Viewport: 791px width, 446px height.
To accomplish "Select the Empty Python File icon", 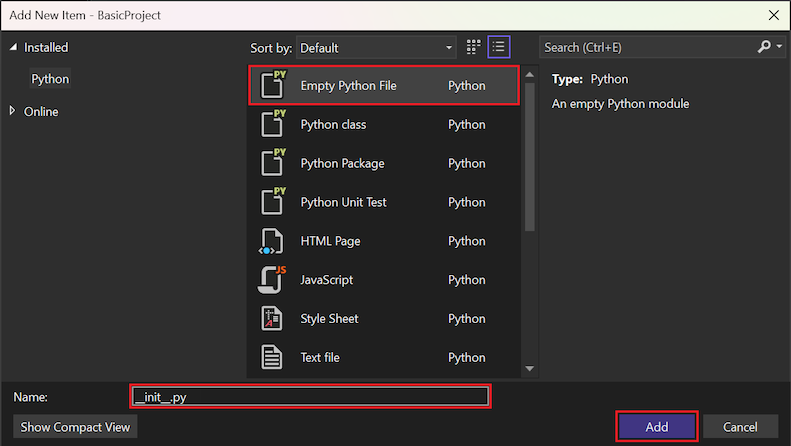I will [x=272, y=85].
